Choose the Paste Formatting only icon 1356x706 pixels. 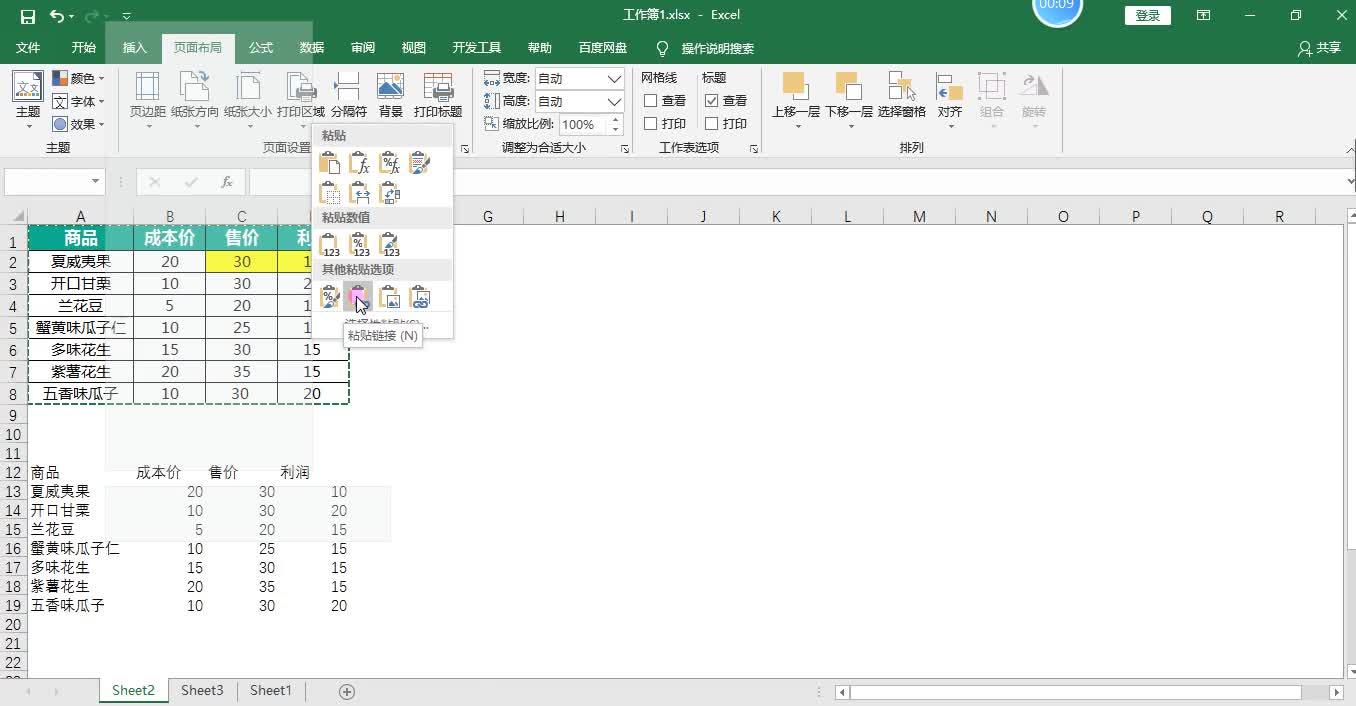click(x=329, y=297)
